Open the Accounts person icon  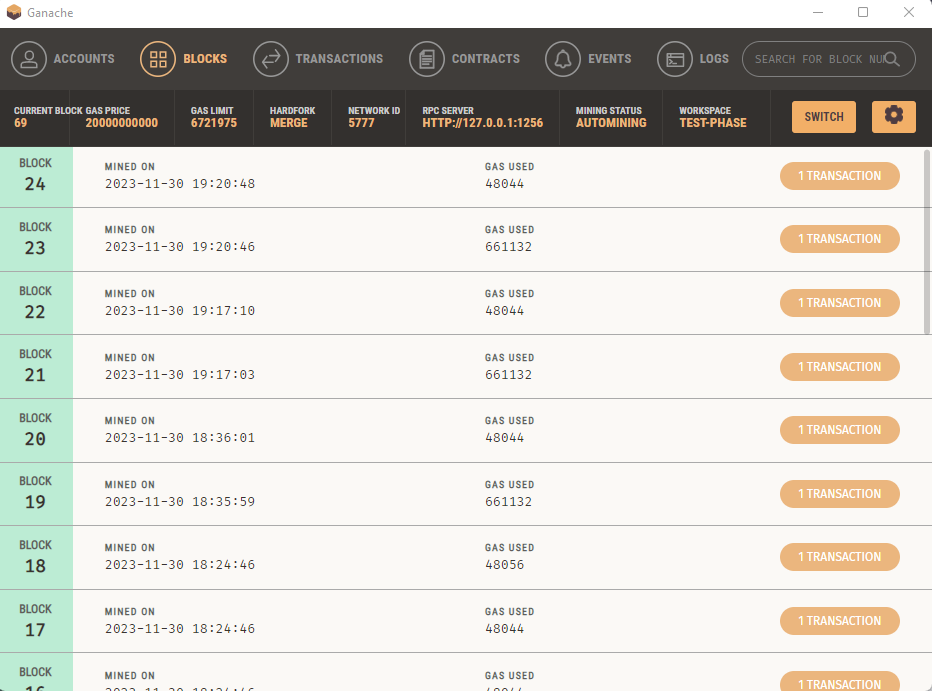(29, 59)
